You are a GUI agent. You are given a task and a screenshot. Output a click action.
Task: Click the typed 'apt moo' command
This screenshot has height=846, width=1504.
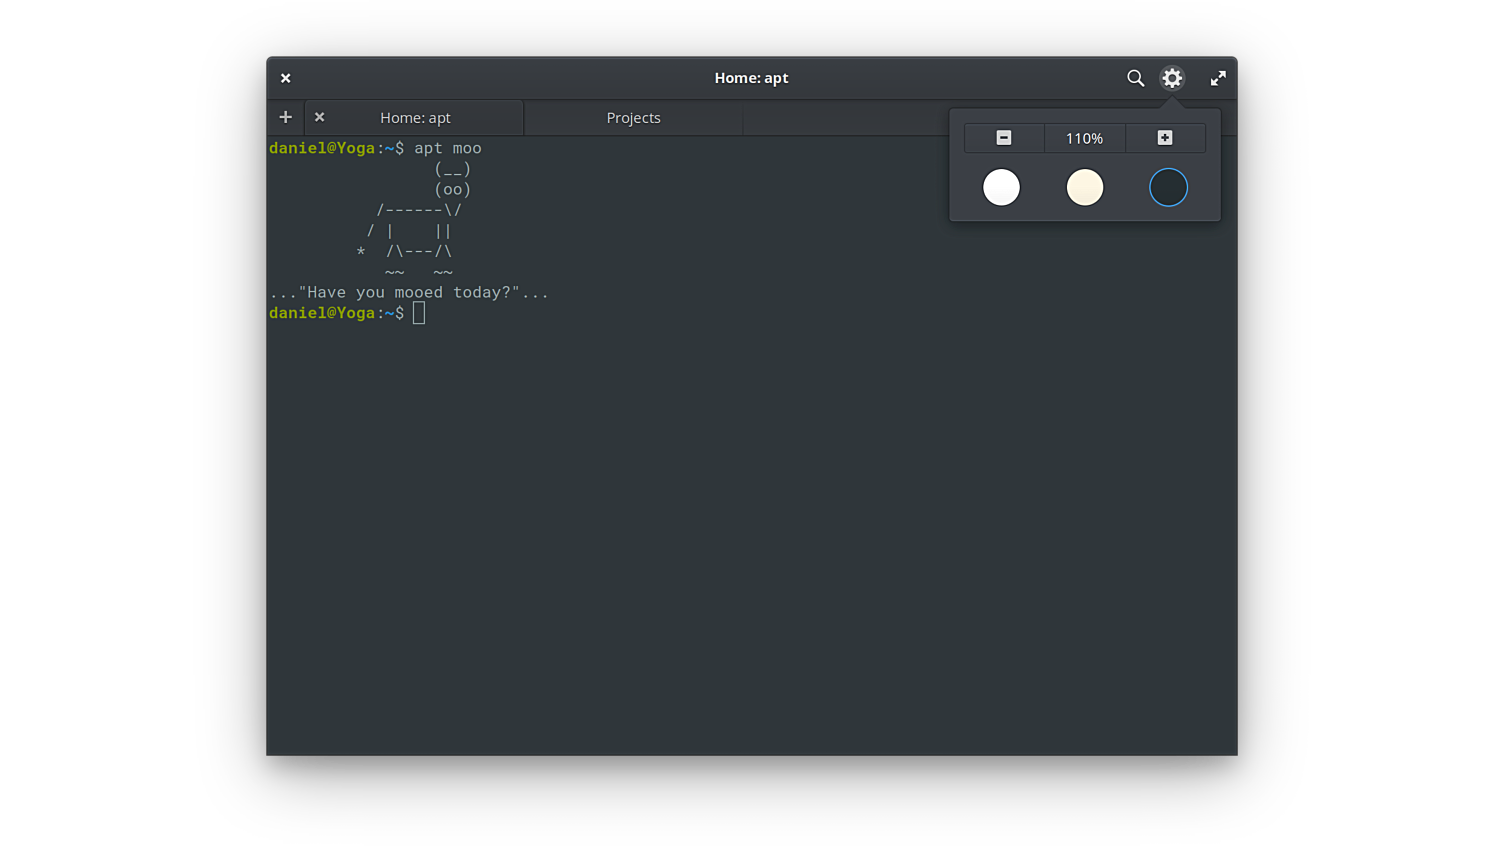tap(448, 148)
